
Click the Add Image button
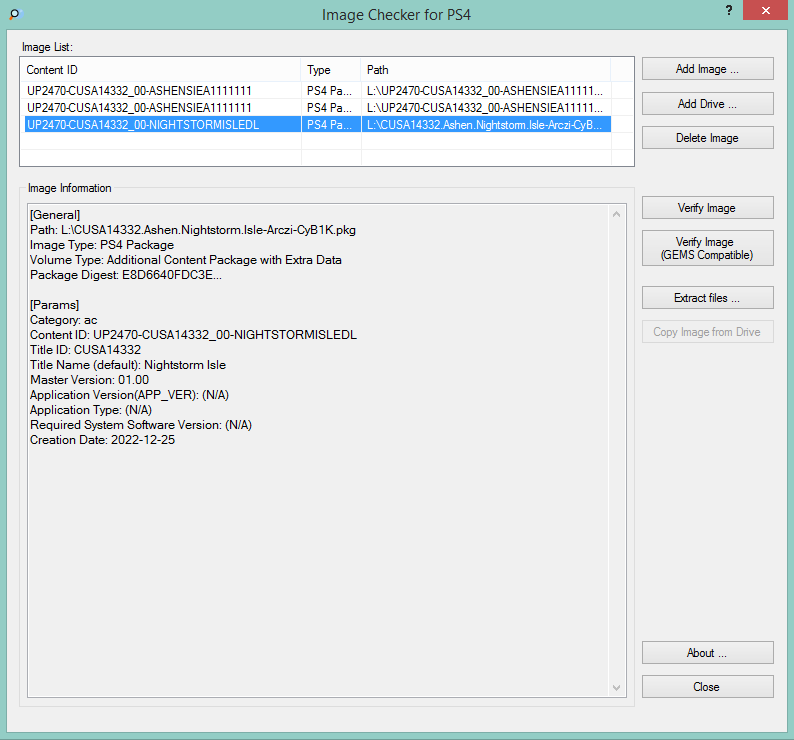[x=707, y=69]
